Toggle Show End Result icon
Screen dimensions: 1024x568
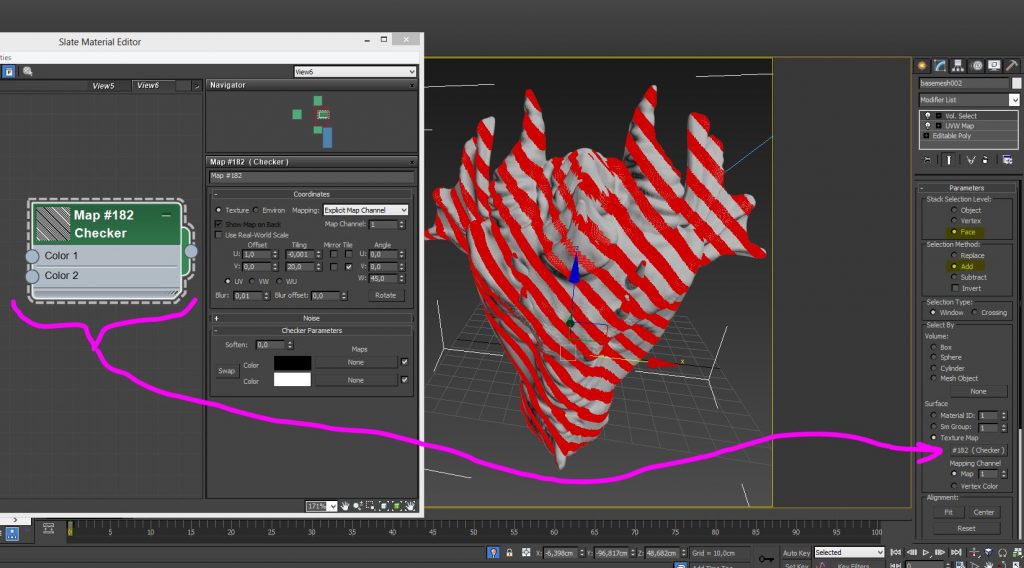click(x=947, y=159)
